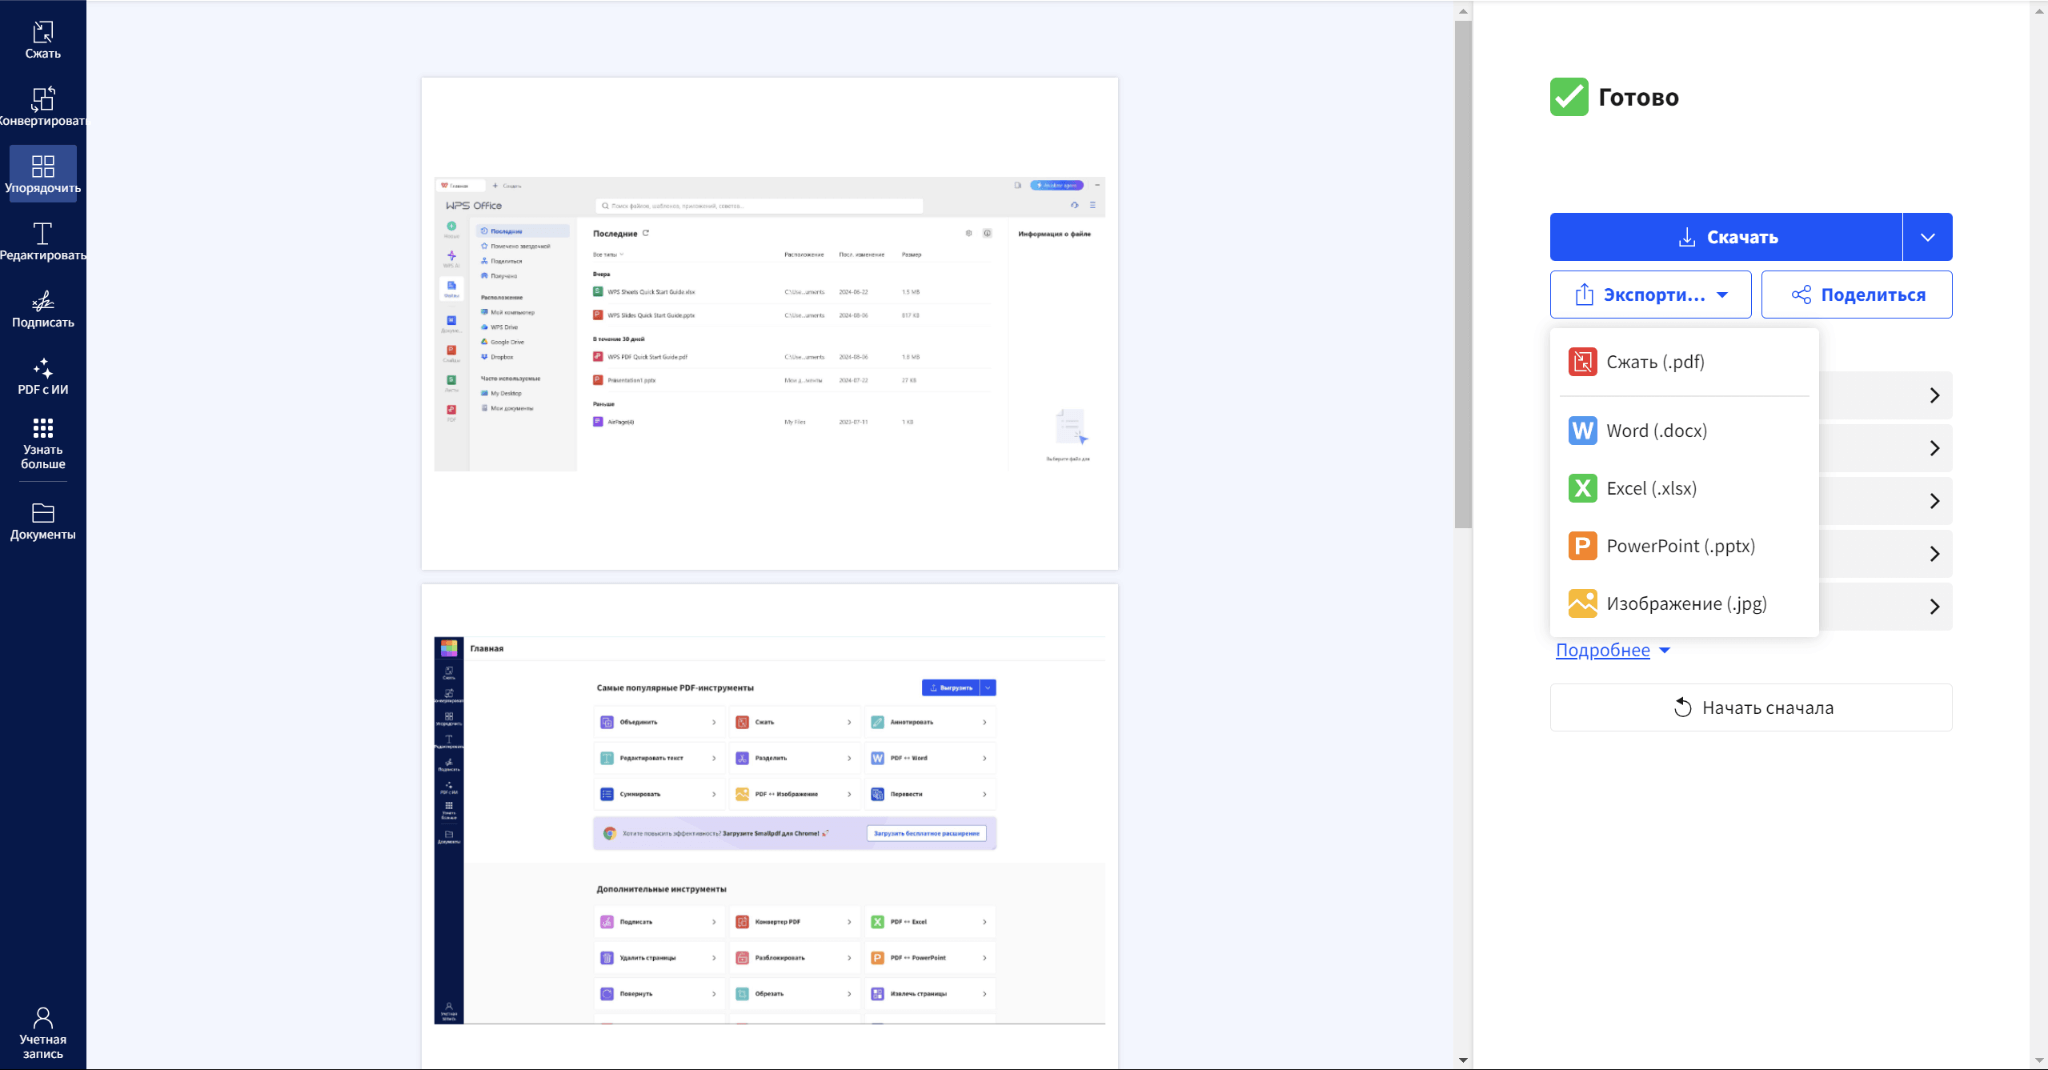This screenshot has width=2048, height=1070.
Task: Open the Подписать signing tool
Action: (43, 308)
